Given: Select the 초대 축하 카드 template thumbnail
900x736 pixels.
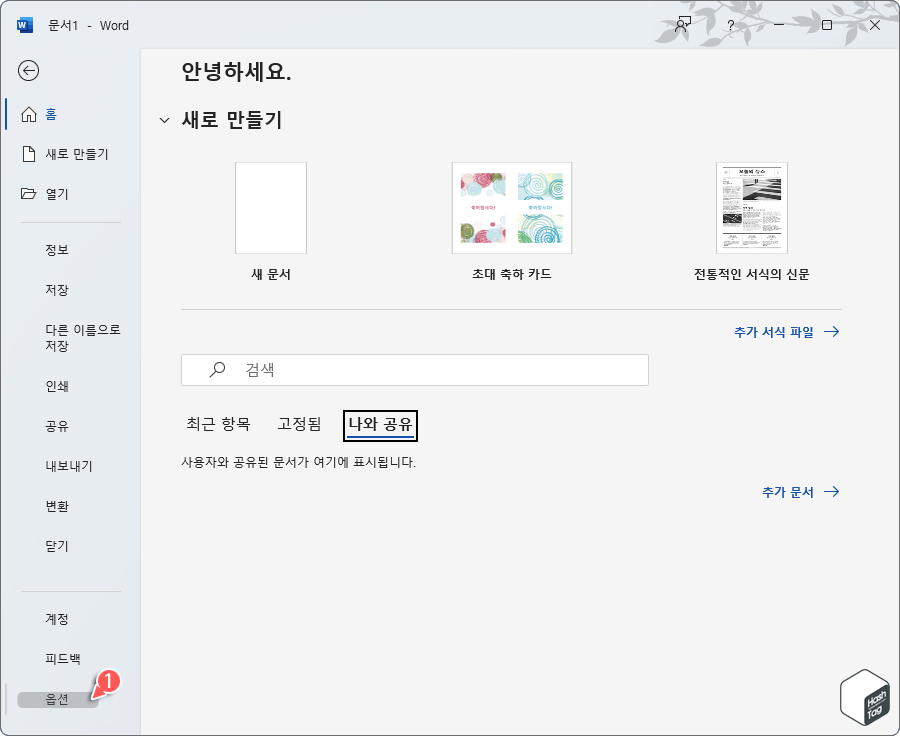Looking at the screenshot, I should [511, 207].
